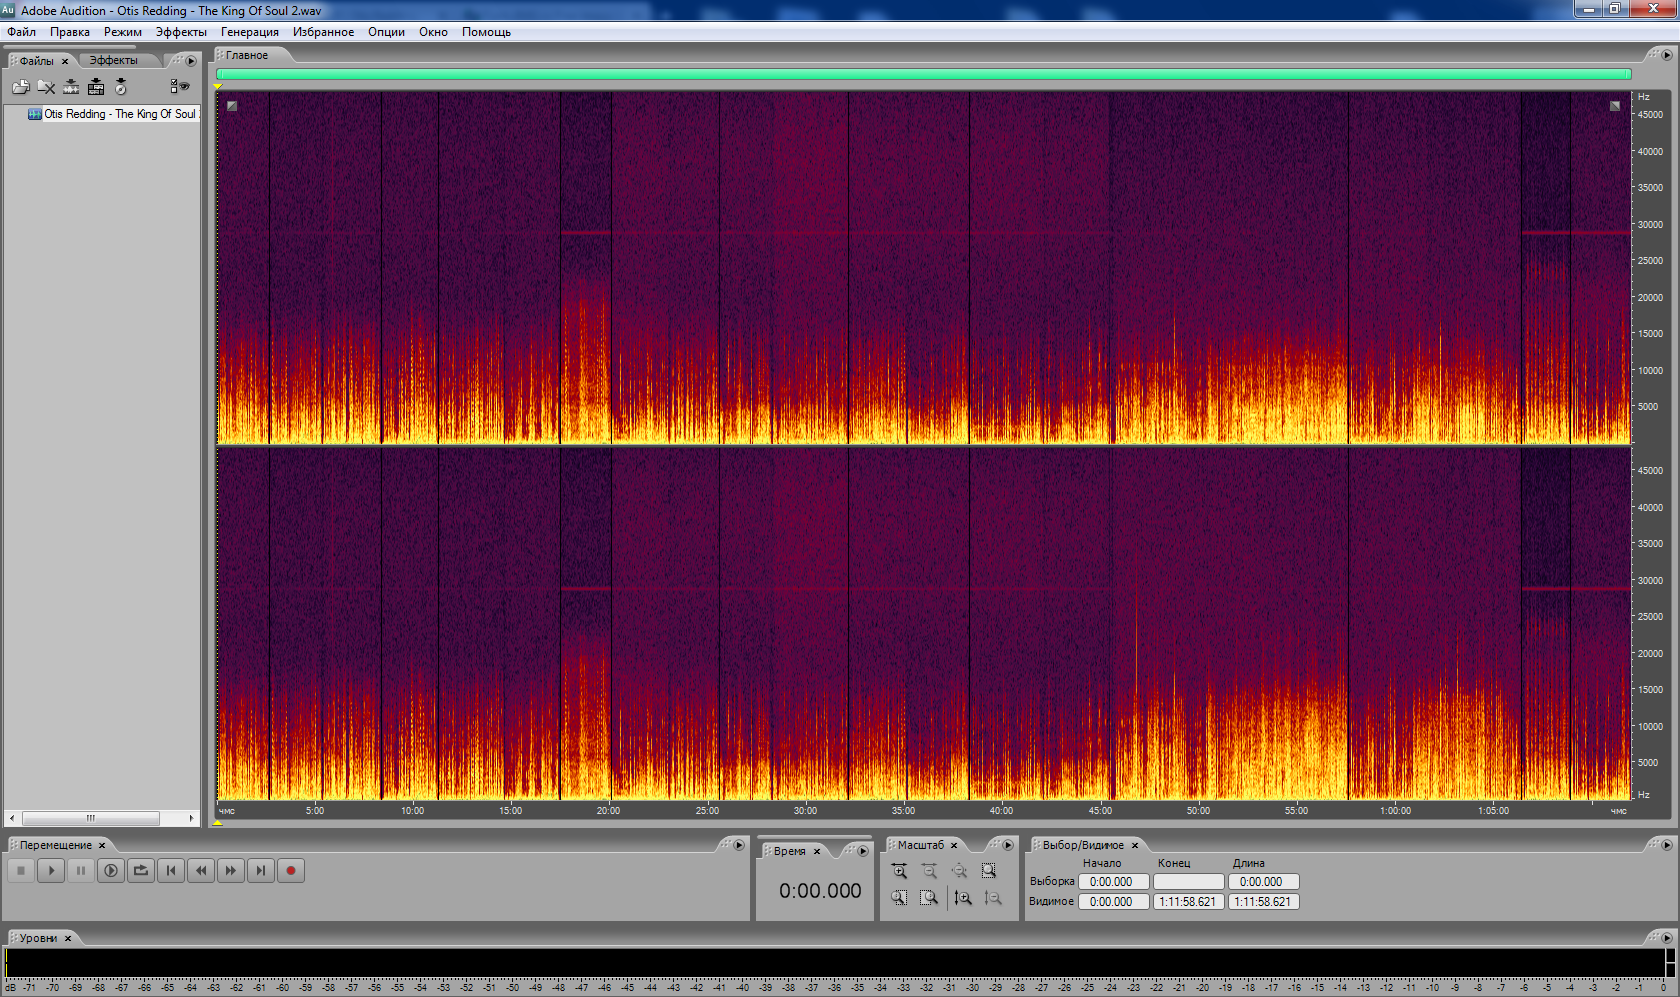
Task: Click Видимое Начало time field
Action: (1113, 902)
